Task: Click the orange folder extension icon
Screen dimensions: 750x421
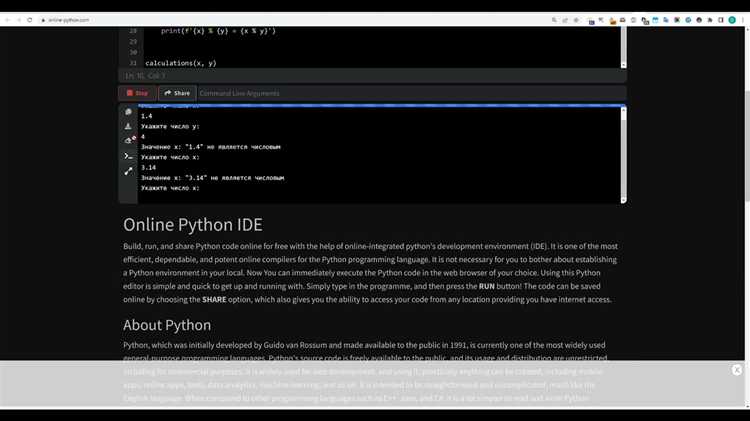Action: point(612,21)
